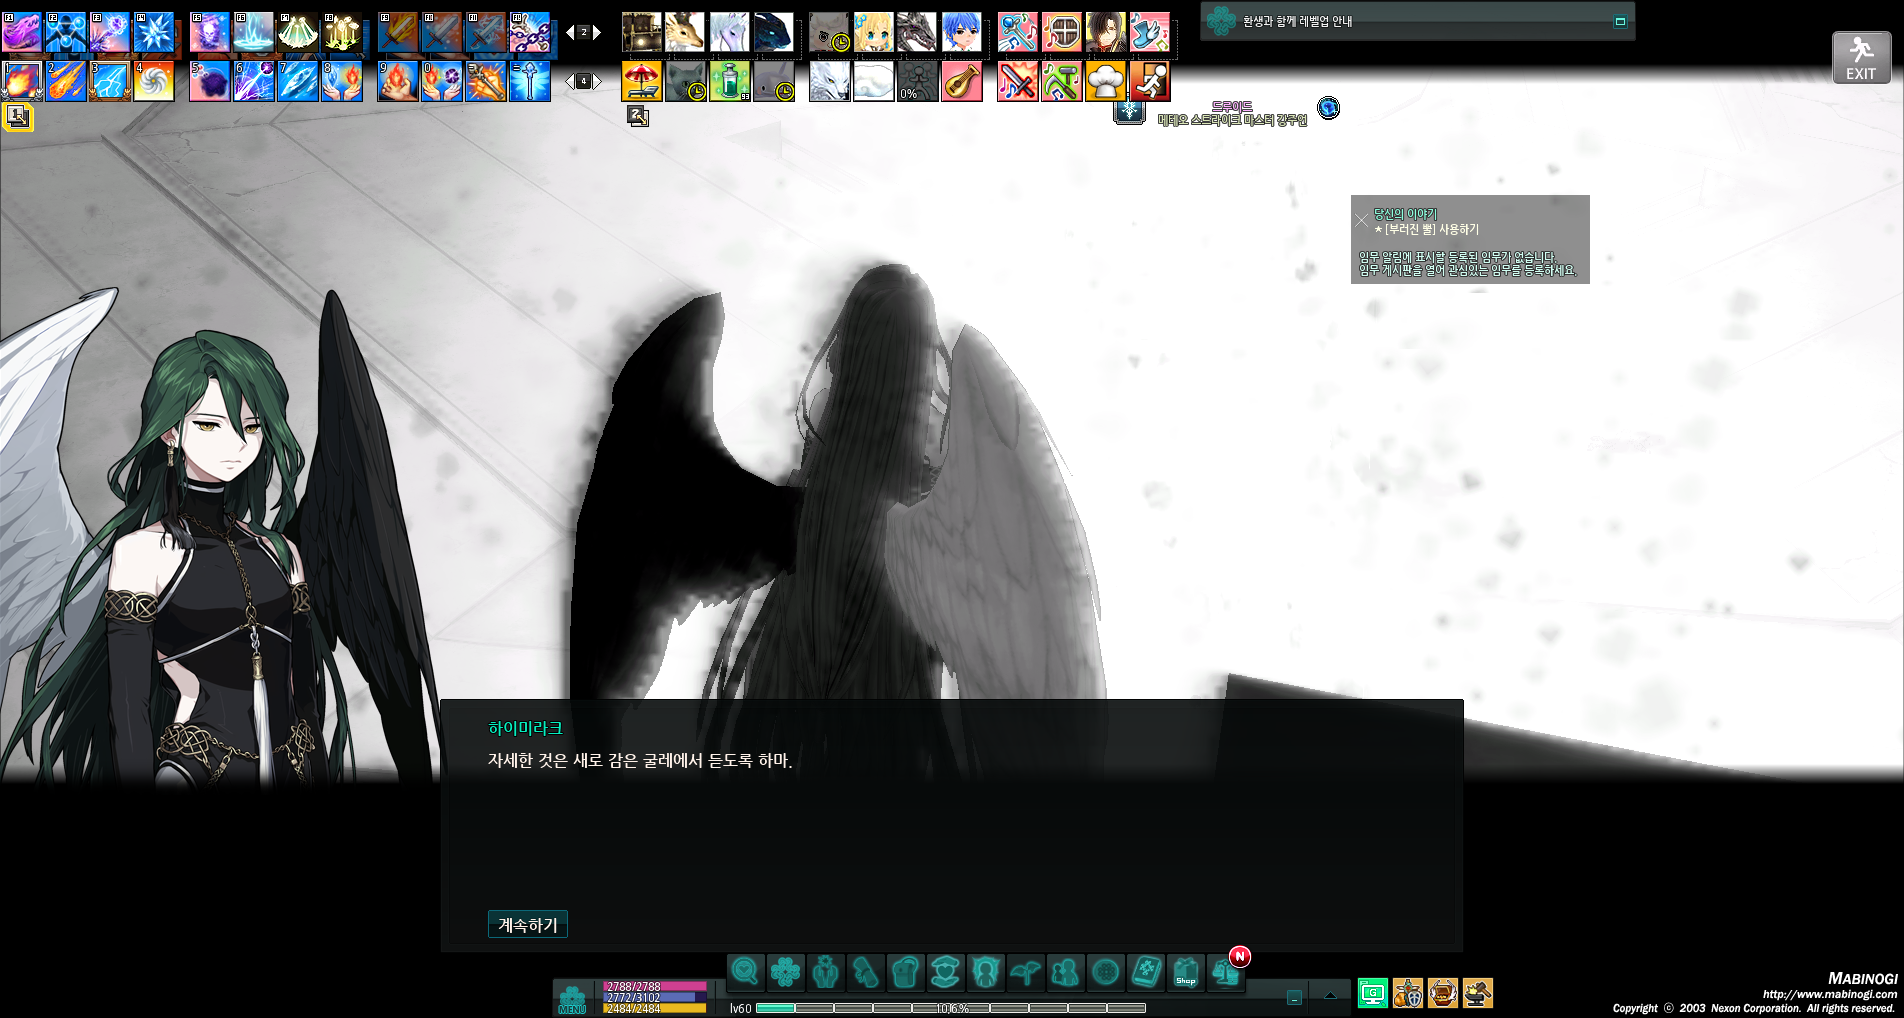Use the purple dragon skill on F1

pos(22,32)
